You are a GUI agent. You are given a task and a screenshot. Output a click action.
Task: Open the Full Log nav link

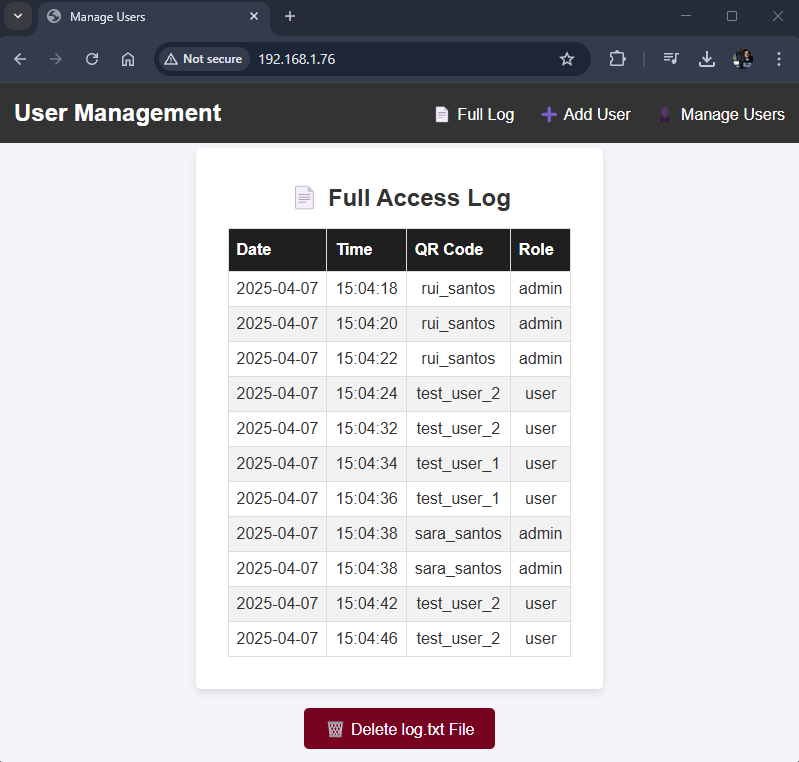pyautogui.click(x=475, y=114)
